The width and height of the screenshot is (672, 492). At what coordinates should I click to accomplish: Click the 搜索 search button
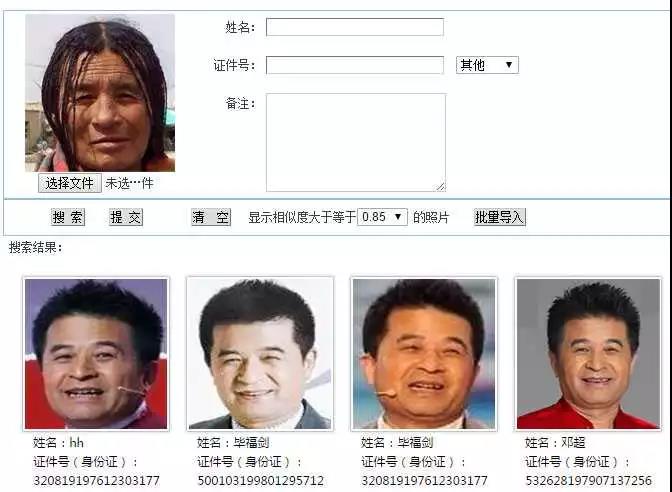[68, 217]
